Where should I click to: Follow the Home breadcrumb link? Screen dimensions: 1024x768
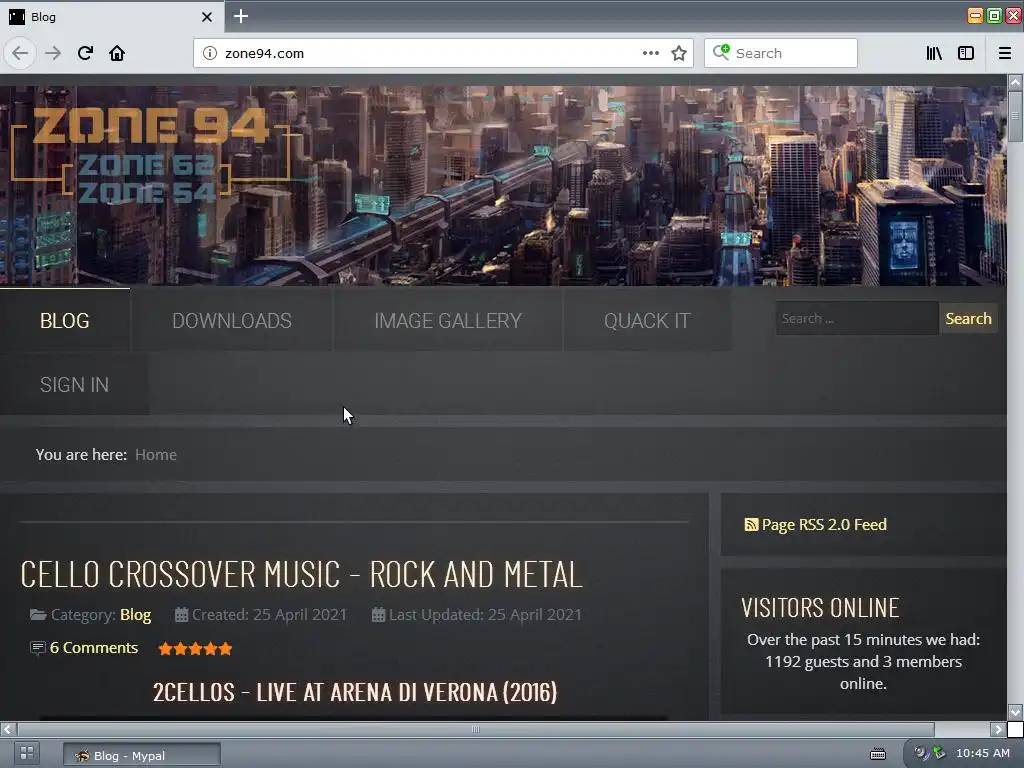pyautogui.click(x=155, y=455)
